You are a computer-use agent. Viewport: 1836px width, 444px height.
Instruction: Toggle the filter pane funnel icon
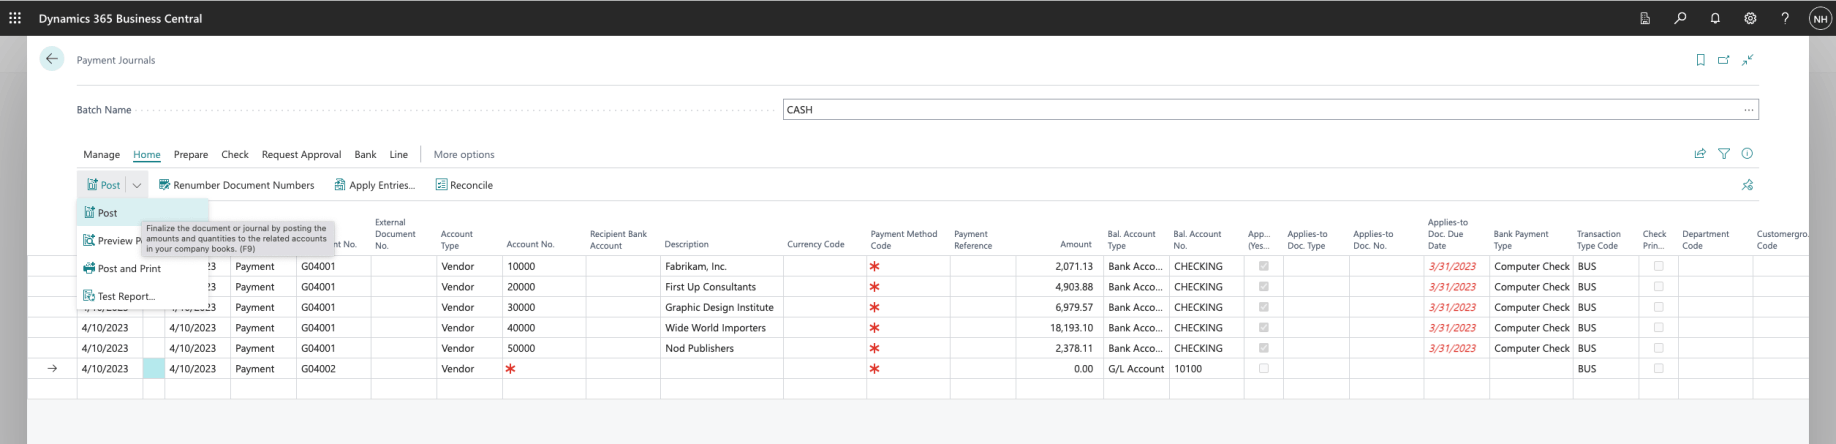pos(1724,154)
